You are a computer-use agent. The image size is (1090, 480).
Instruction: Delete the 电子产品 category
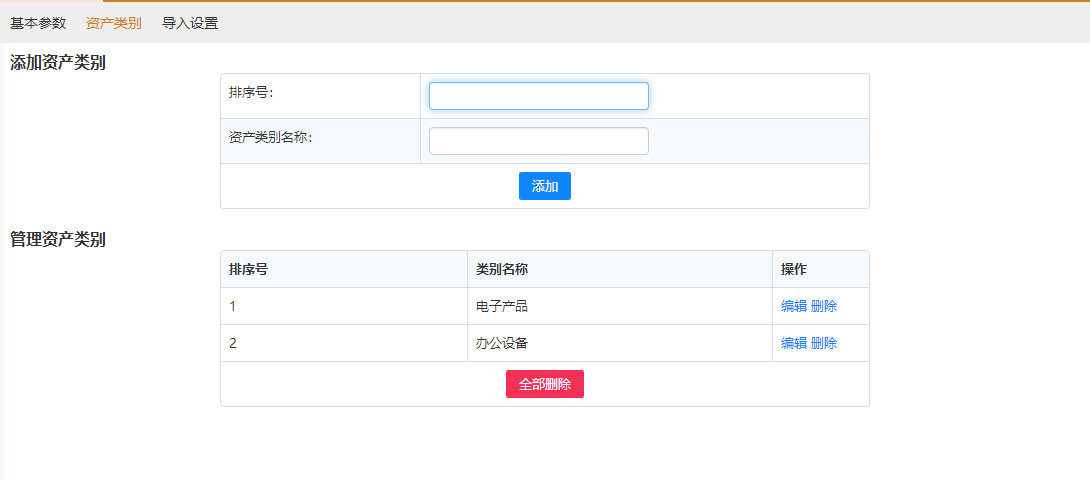(x=824, y=306)
